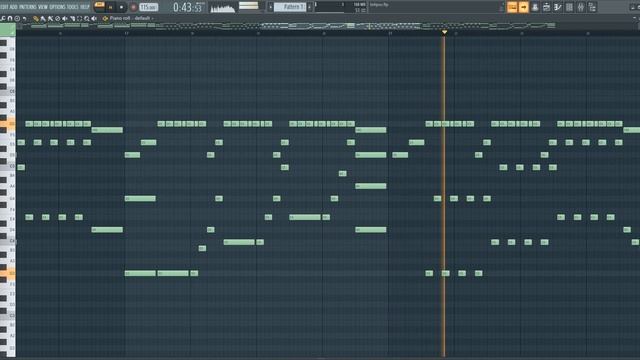Screen dimensions: 640x360
Task: Toggle the Record button
Action: (x=133, y=7)
